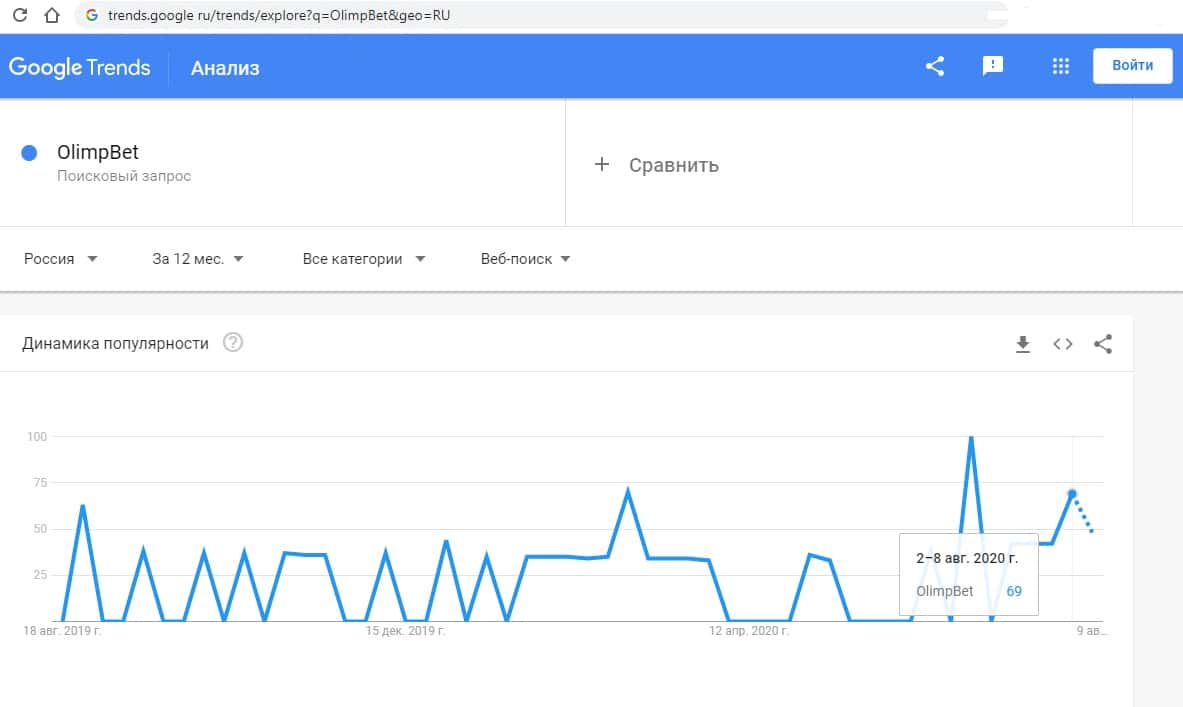Open the Все категории dropdown

coord(364,259)
